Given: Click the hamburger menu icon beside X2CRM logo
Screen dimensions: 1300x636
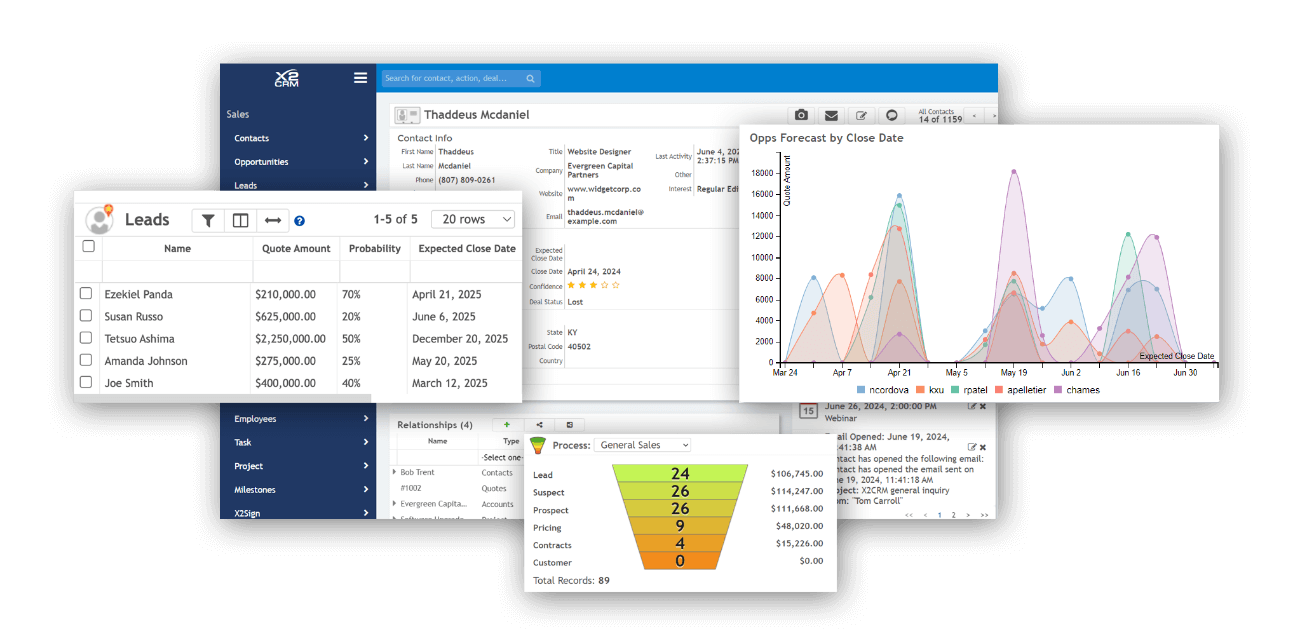Looking at the screenshot, I should 360,78.
